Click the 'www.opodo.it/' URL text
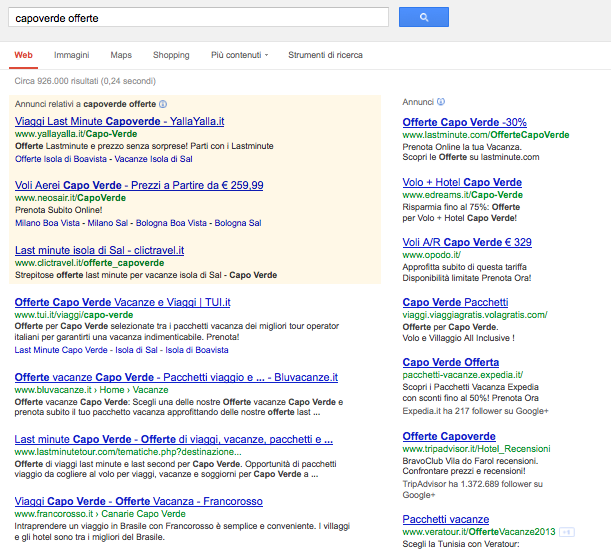Viewport: 611px width, 549px height. pos(431,255)
